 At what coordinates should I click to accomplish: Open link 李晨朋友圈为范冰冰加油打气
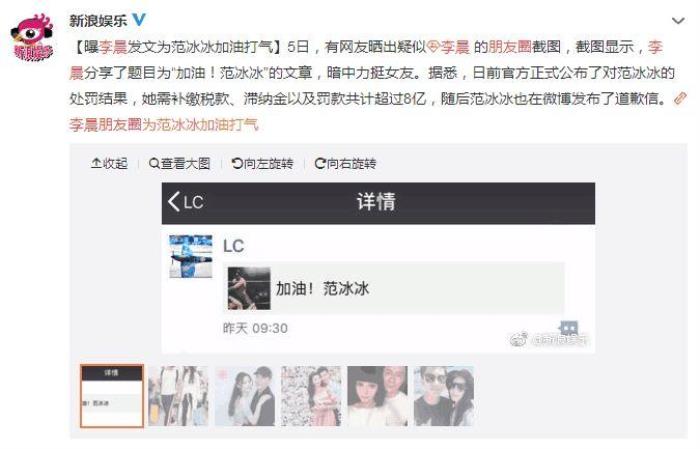[164, 125]
